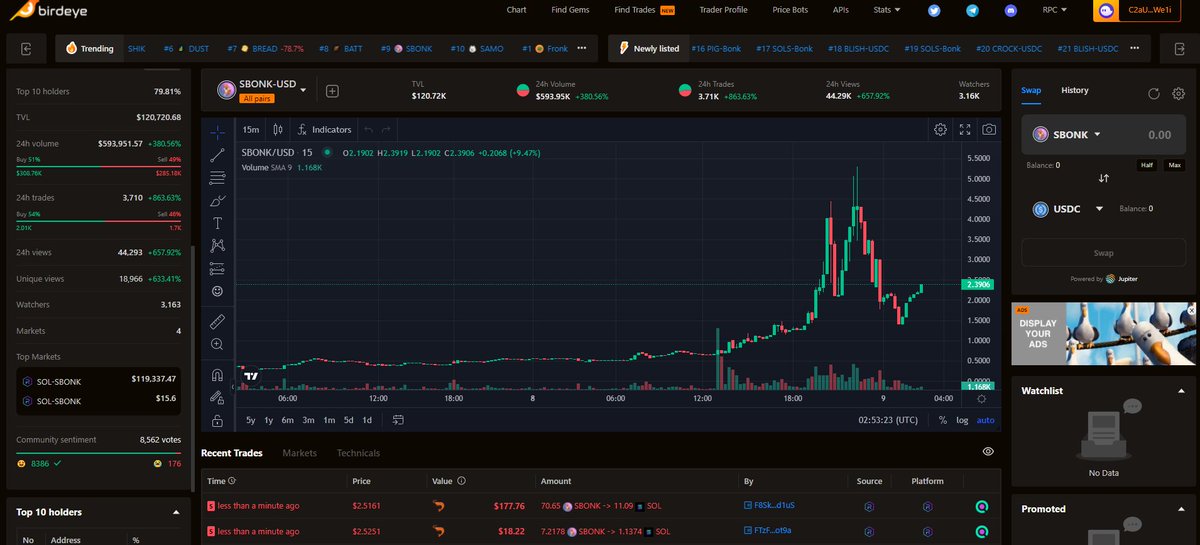
Task: Open the Chart nav item
Action: coord(516,10)
